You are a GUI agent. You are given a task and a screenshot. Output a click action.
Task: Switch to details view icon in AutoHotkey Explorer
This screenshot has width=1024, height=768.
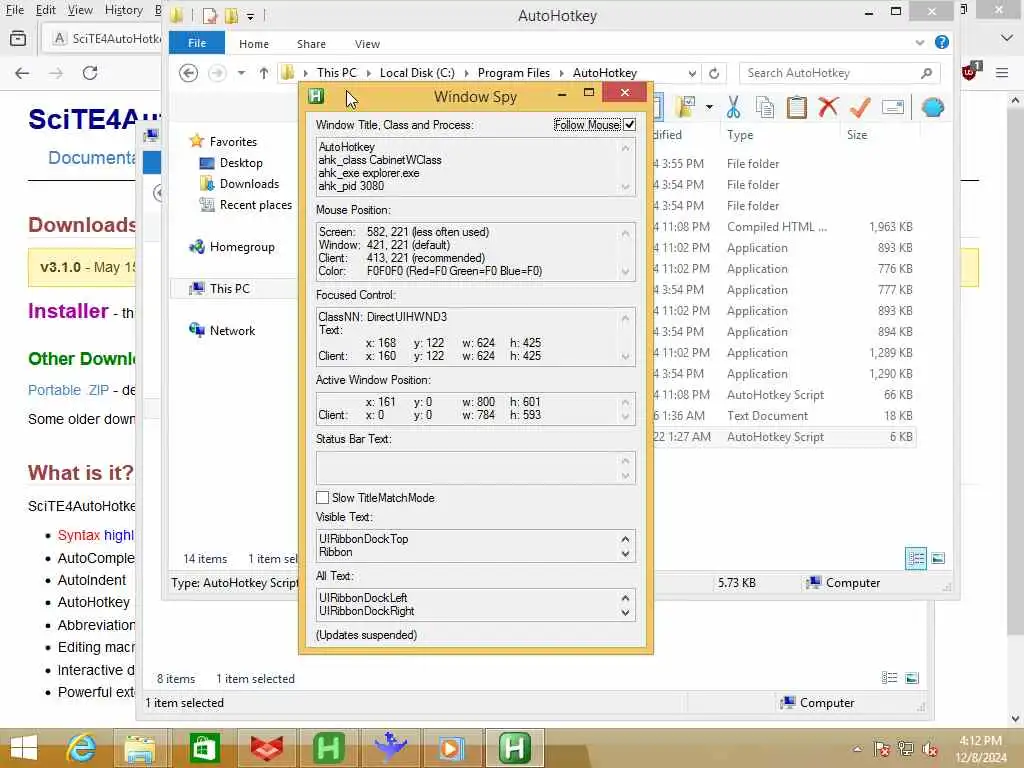916,558
